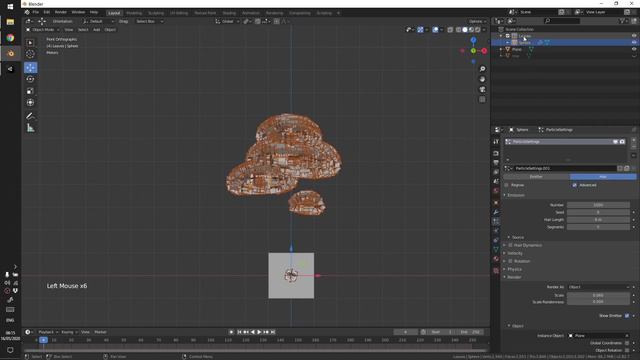640x360 pixels.
Task: Select the Transform tool
Action: 30,102
